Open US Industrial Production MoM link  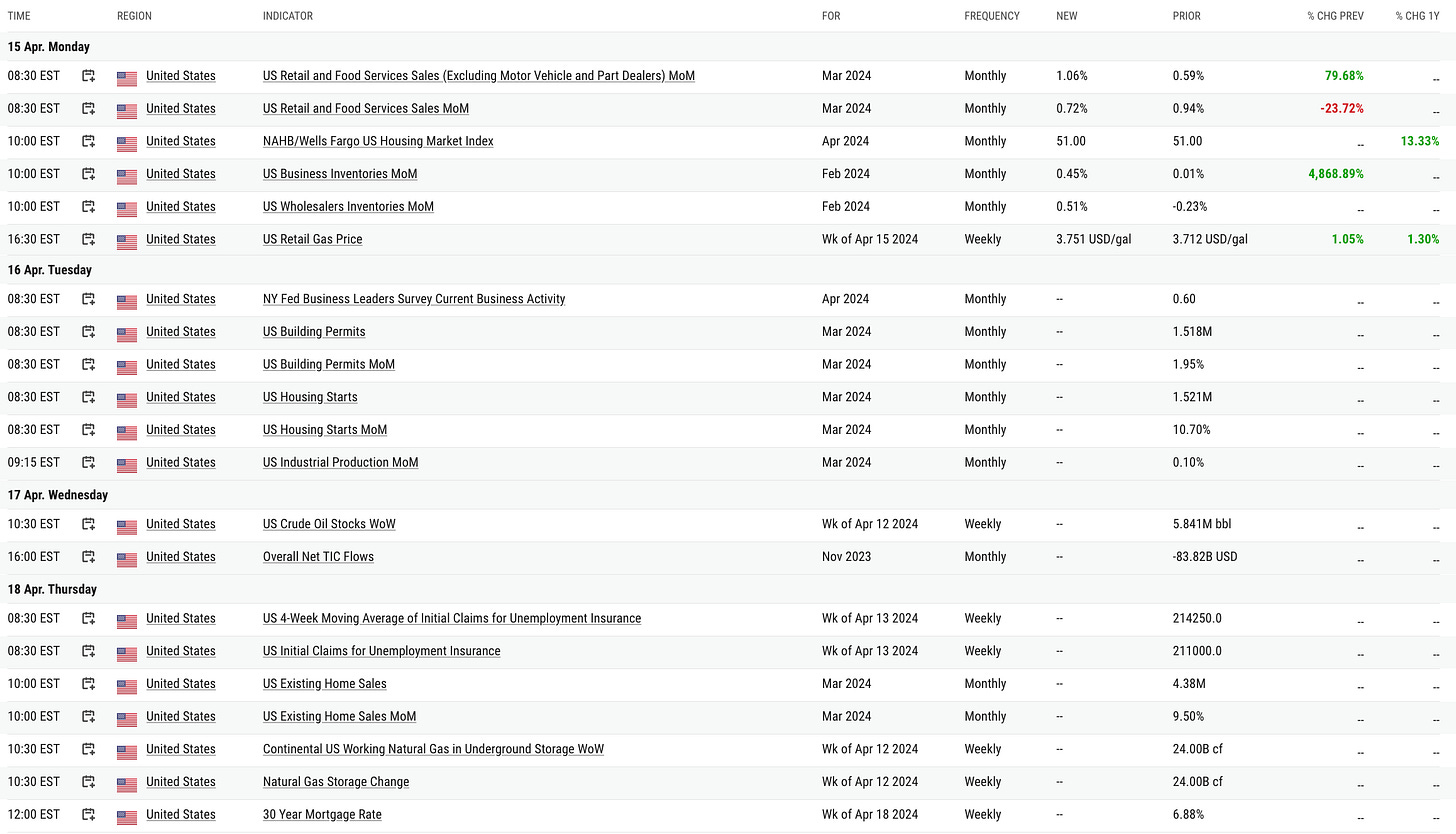click(x=341, y=462)
